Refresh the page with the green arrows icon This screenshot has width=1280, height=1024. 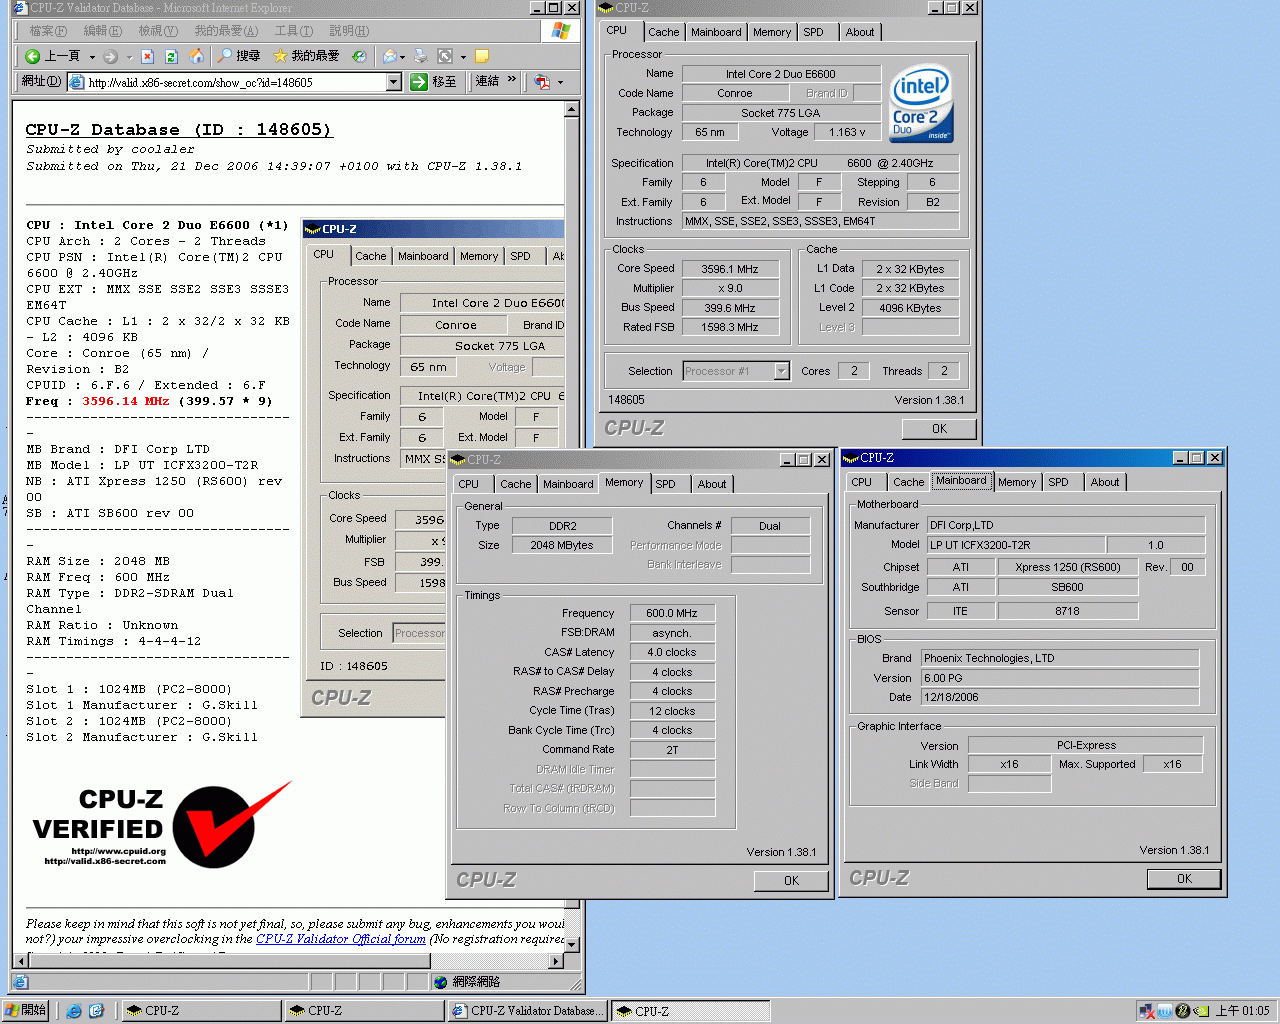(171, 56)
